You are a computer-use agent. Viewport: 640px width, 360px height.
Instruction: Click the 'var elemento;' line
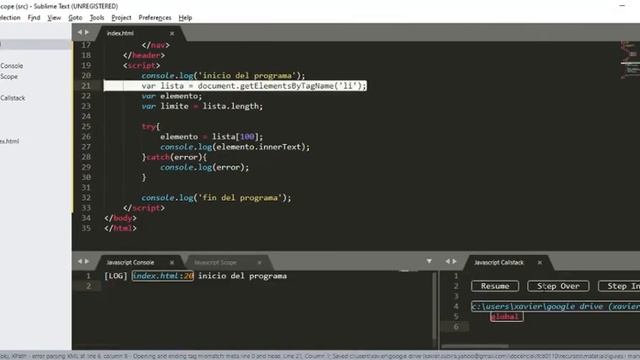point(171,96)
